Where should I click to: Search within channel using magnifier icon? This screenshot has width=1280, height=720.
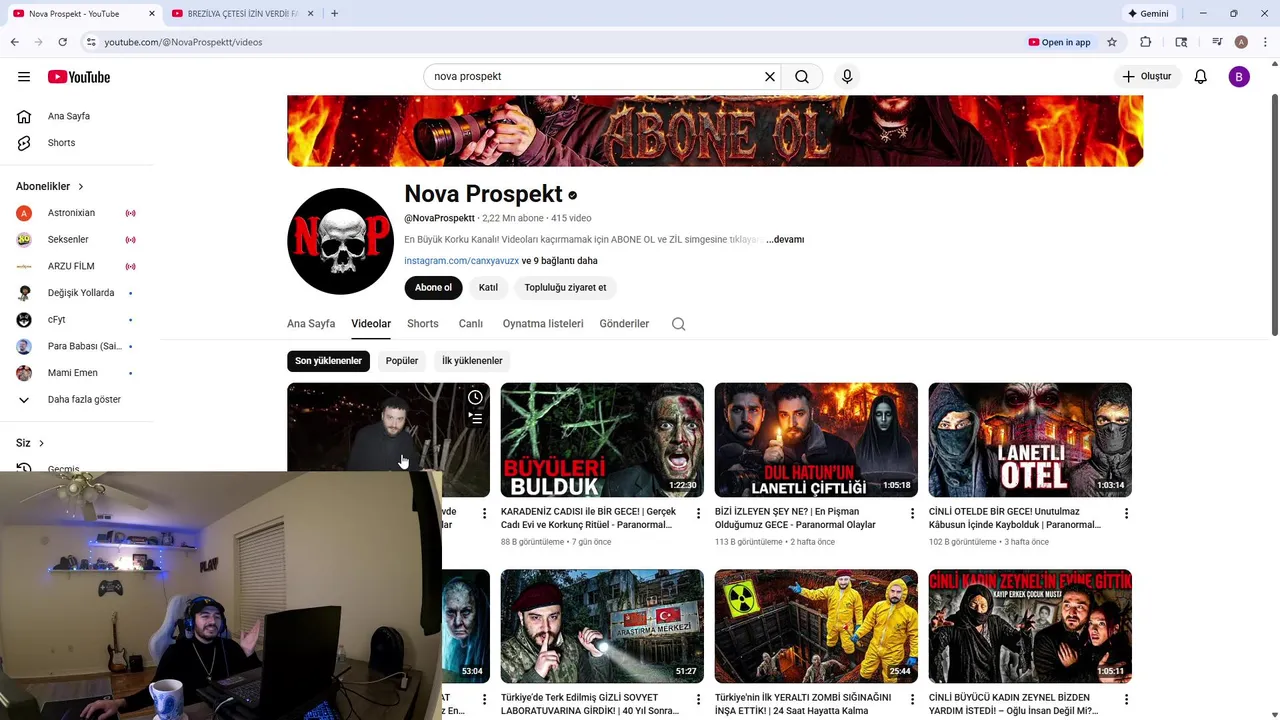tap(678, 324)
